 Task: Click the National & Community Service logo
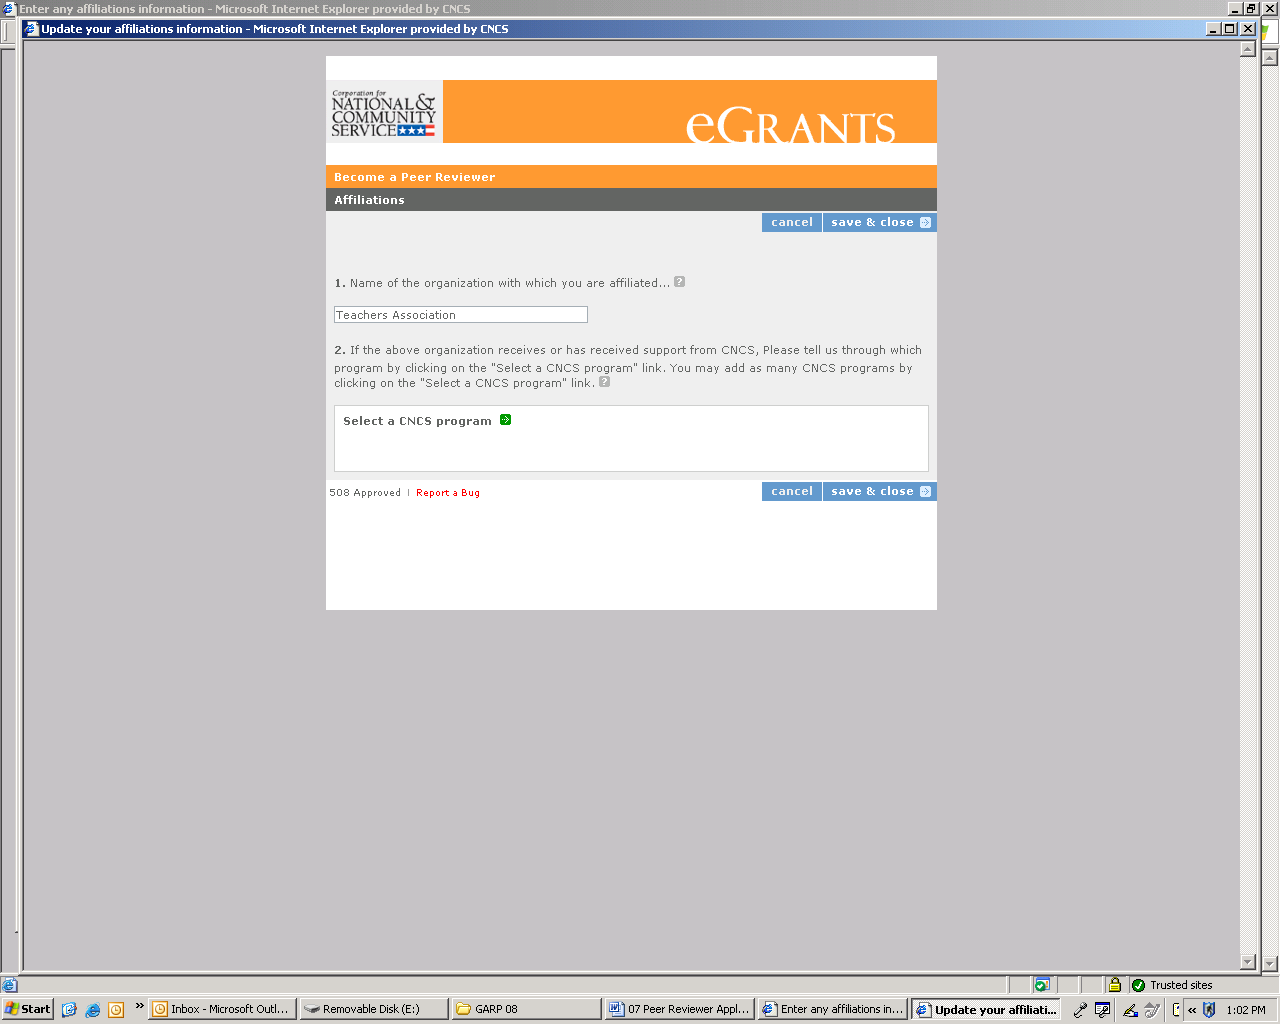pos(384,113)
